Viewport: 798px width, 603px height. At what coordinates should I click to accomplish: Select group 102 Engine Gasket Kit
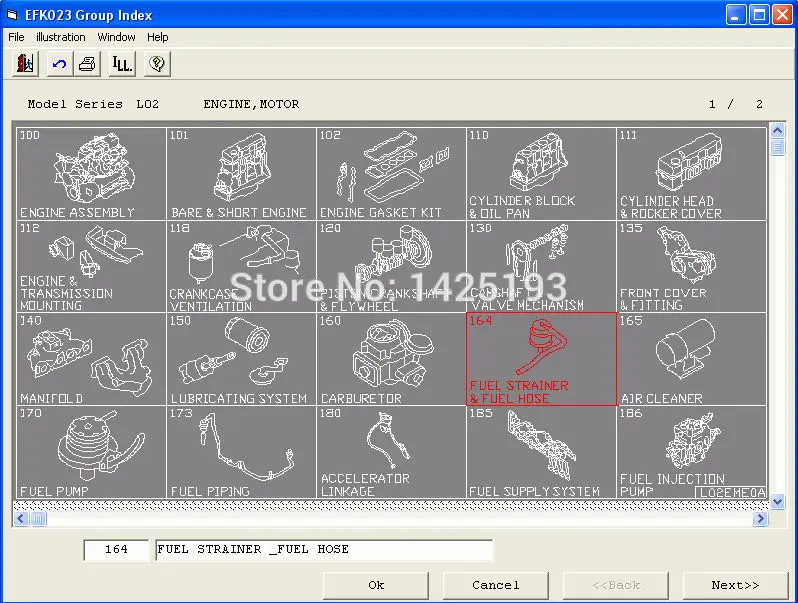coord(391,174)
